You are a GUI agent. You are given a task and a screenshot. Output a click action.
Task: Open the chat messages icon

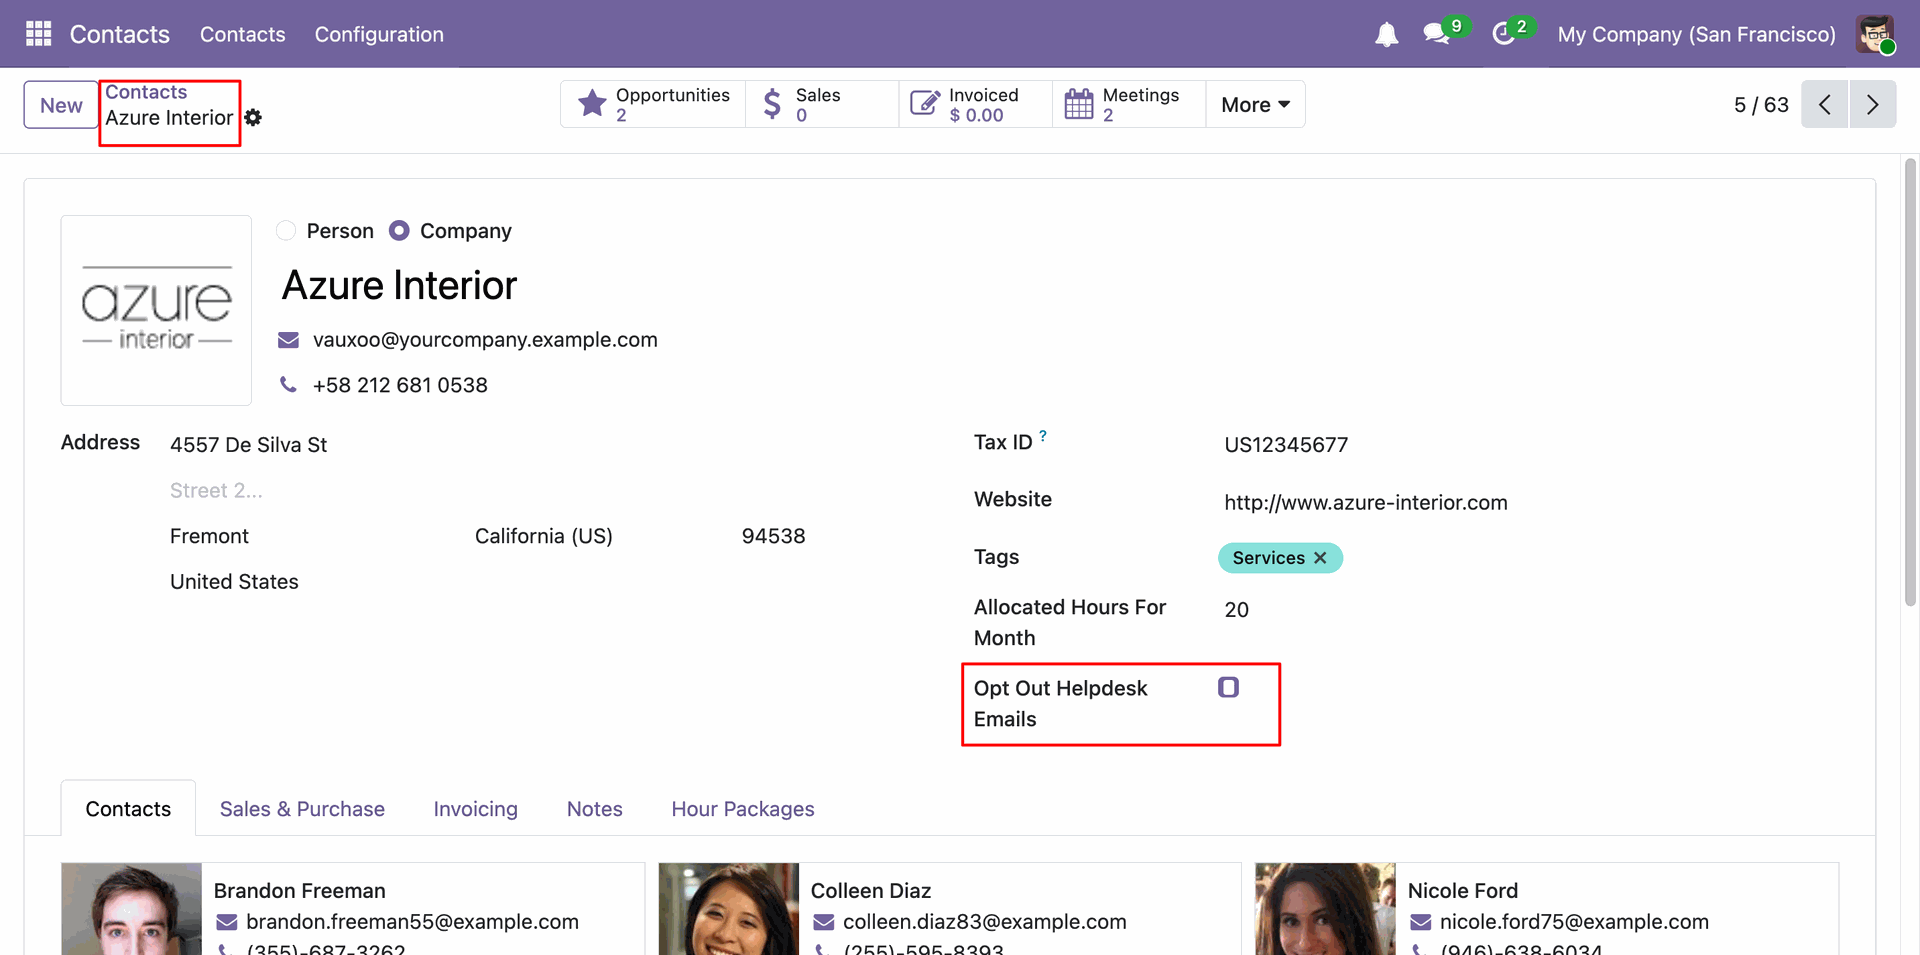1436,34
